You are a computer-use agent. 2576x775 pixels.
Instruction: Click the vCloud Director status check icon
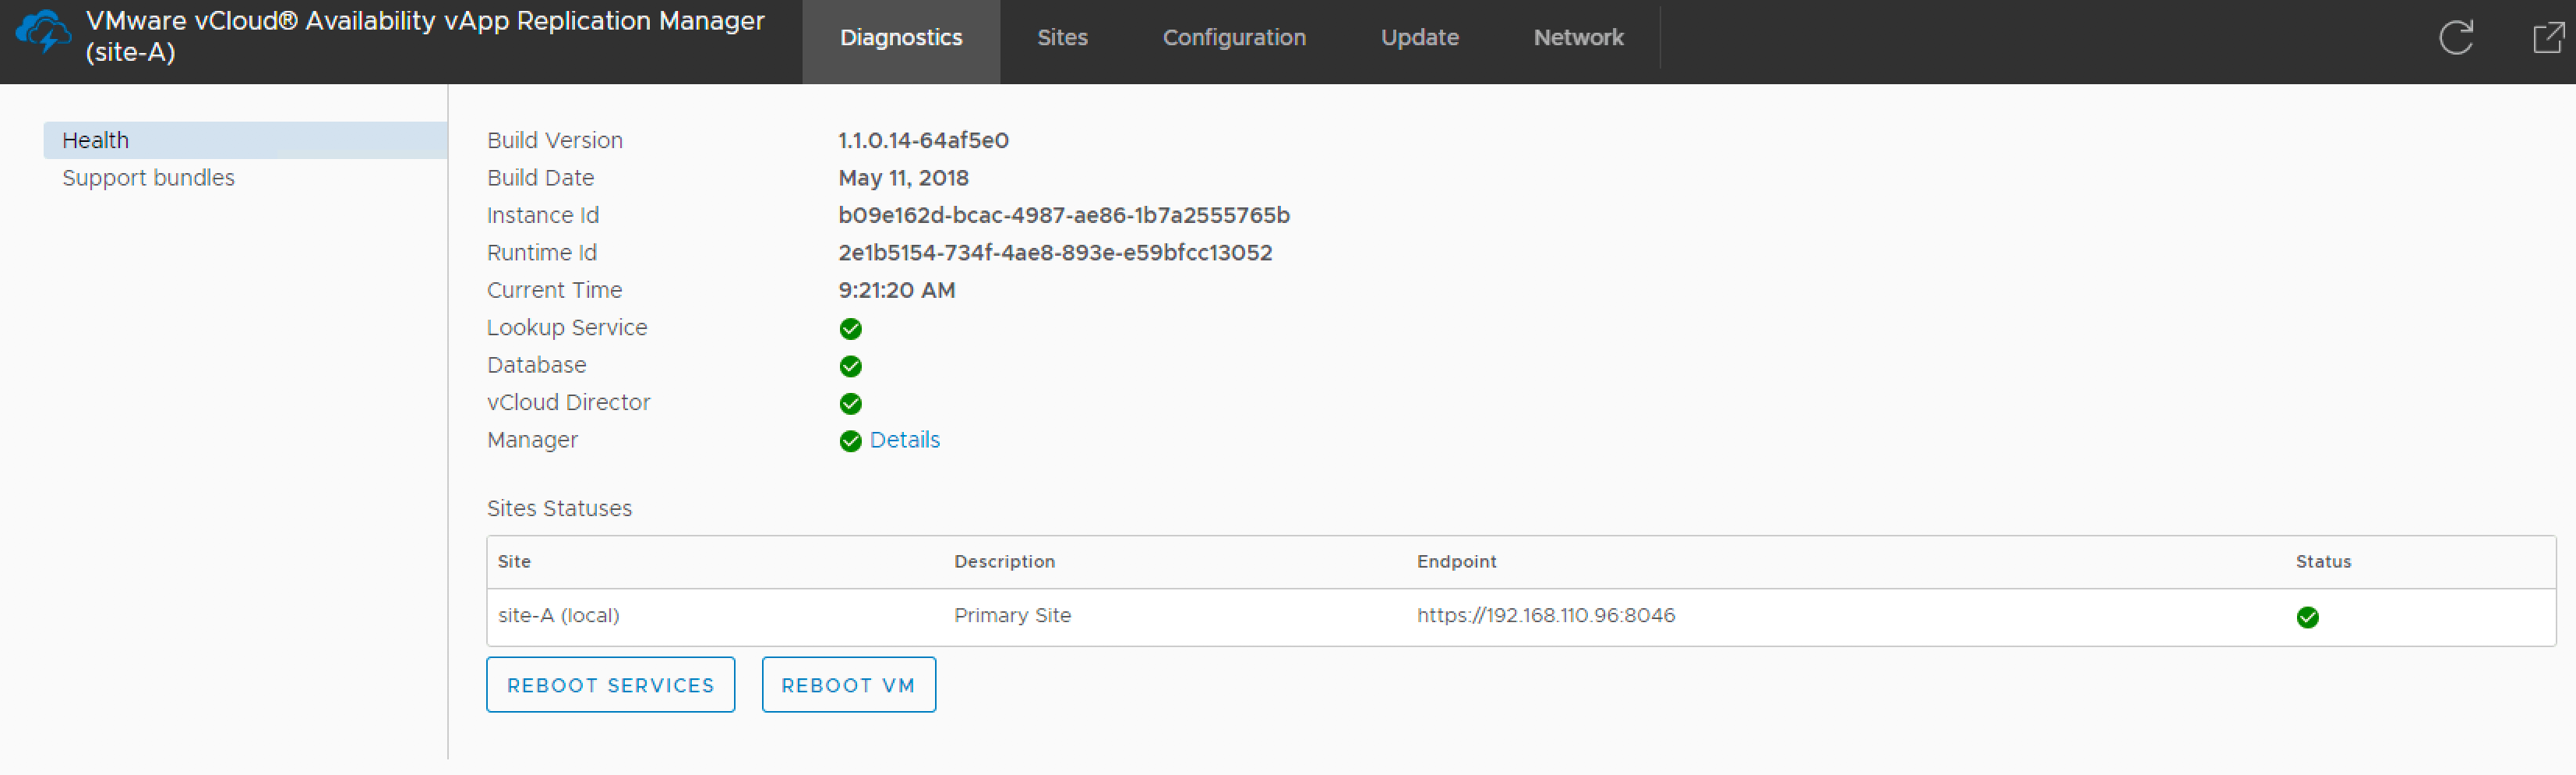coord(850,404)
